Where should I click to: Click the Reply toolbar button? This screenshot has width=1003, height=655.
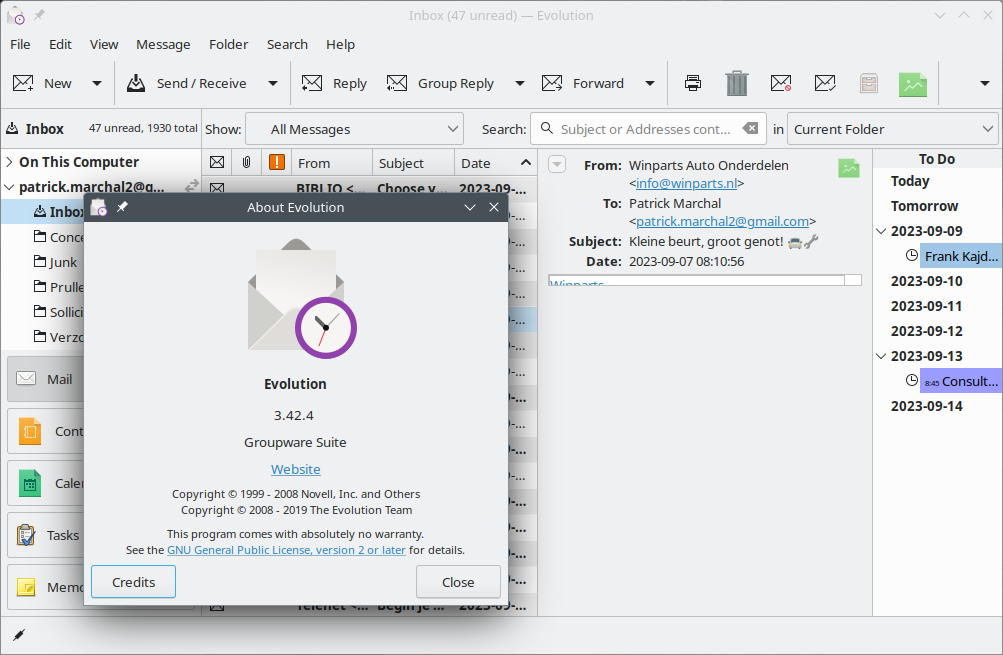coord(335,83)
